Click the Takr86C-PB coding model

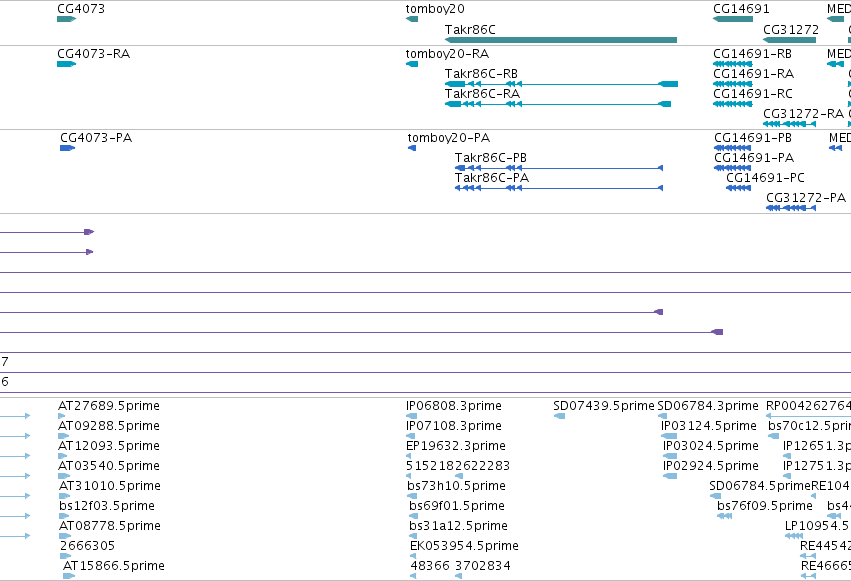[x=559, y=168]
